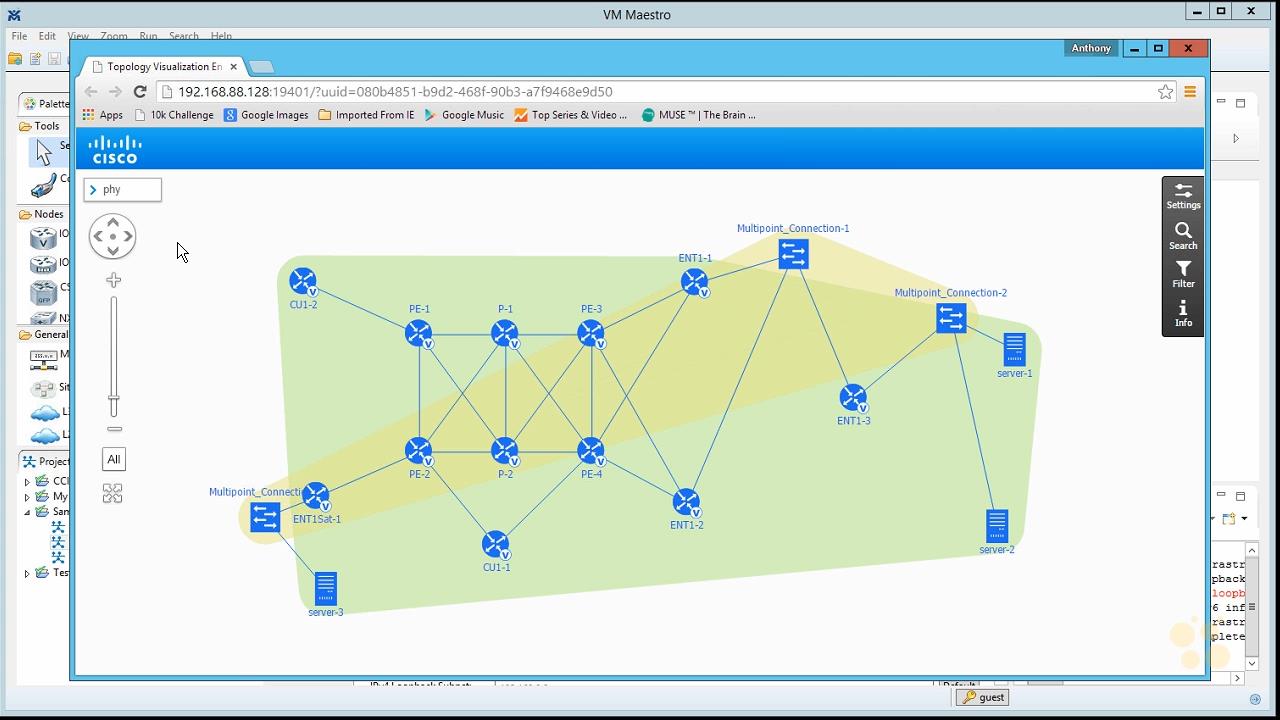1280x720 pixels.
Task: Open the Filter panel
Action: coord(1183,275)
